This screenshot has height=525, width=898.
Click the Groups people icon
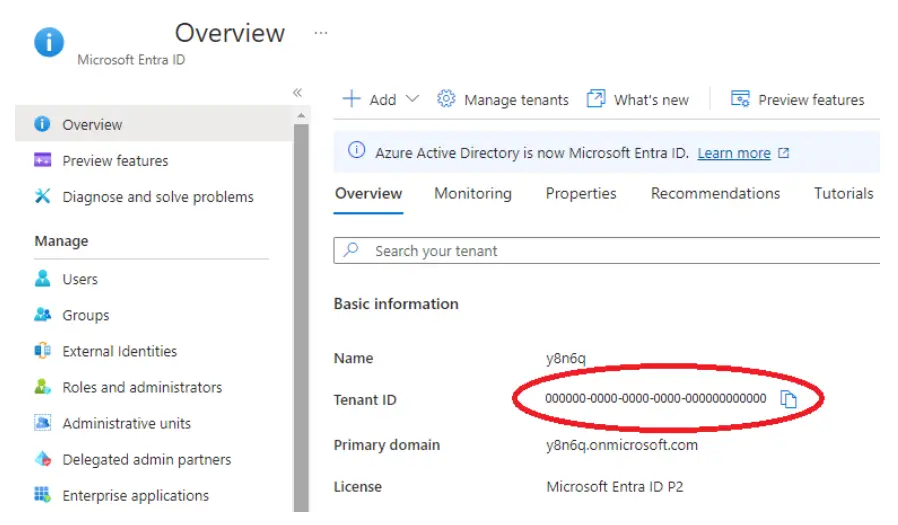(x=42, y=314)
